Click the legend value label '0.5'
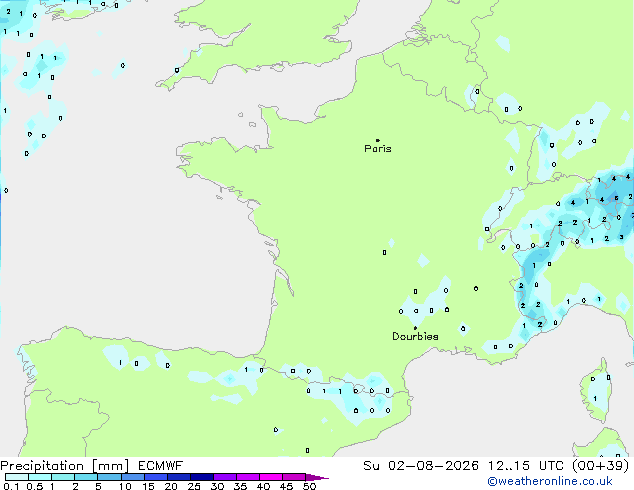 pos(34,486)
